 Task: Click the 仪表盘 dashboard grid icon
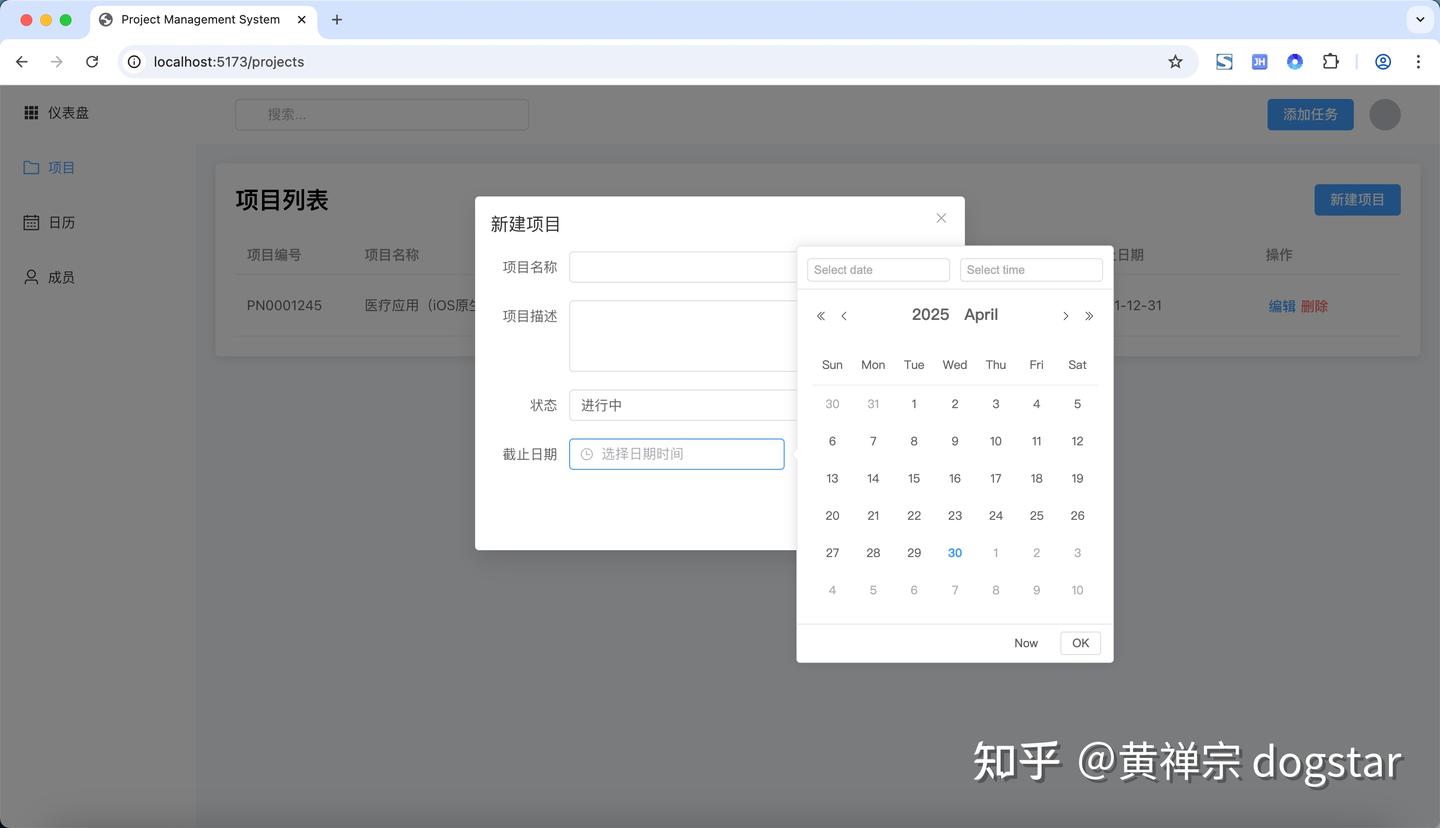click(x=31, y=112)
